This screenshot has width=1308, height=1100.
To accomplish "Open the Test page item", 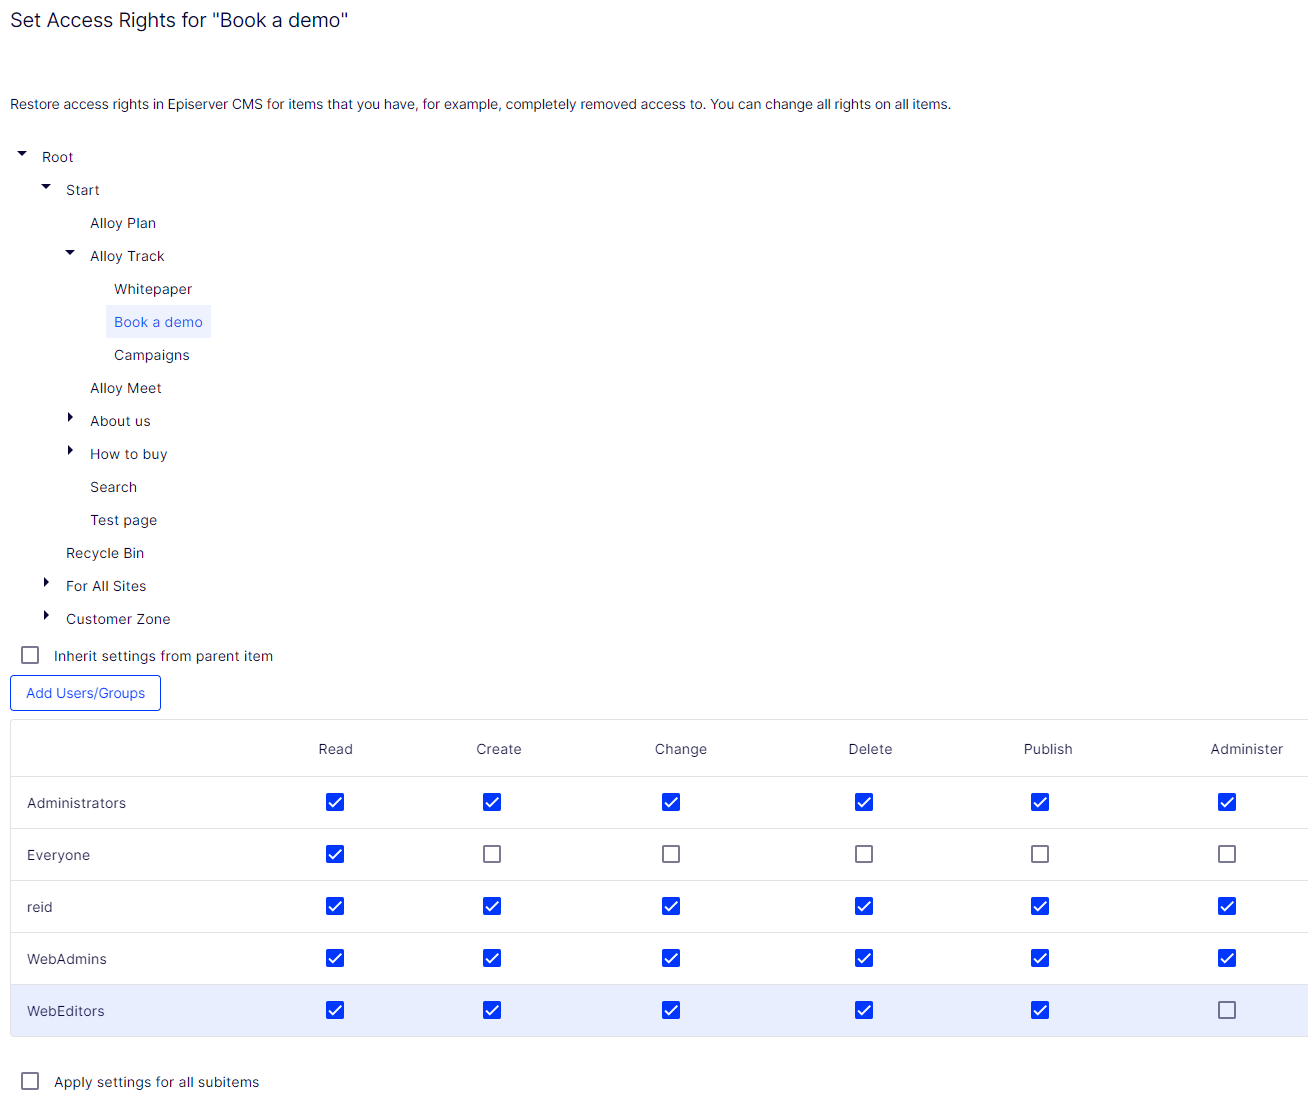I will click(123, 519).
